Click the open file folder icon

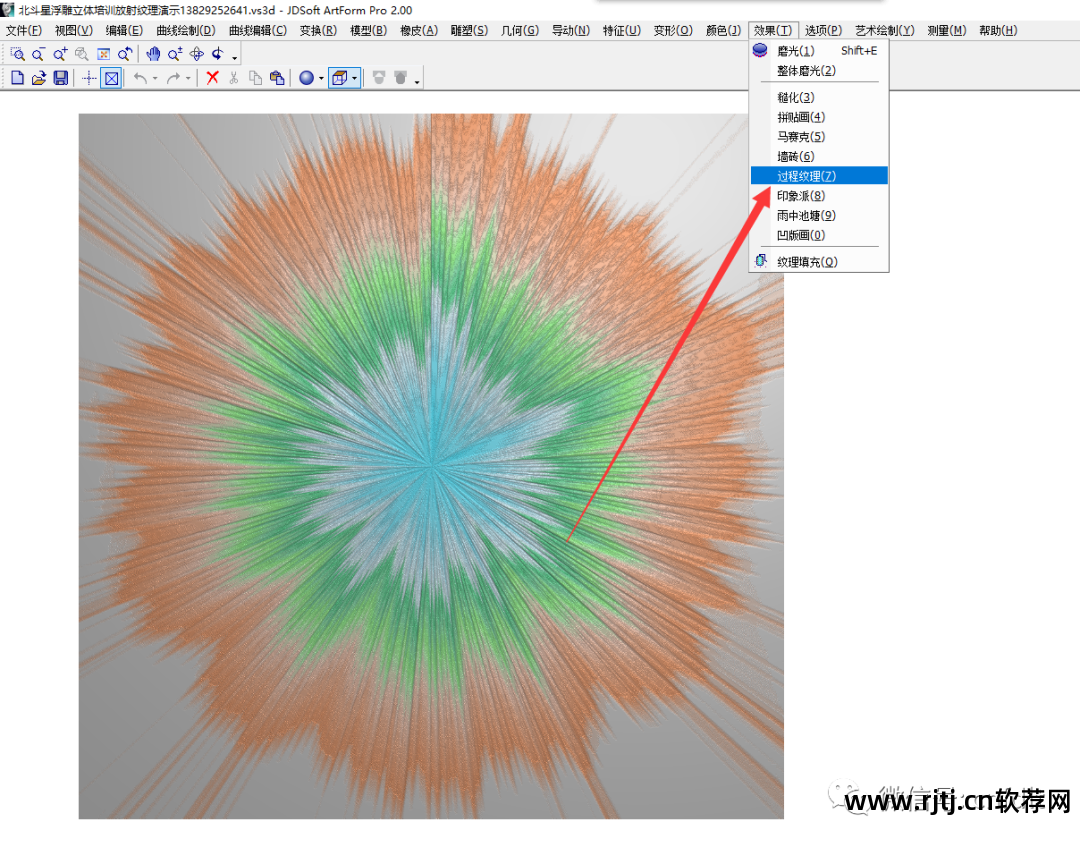[x=39, y=78]
